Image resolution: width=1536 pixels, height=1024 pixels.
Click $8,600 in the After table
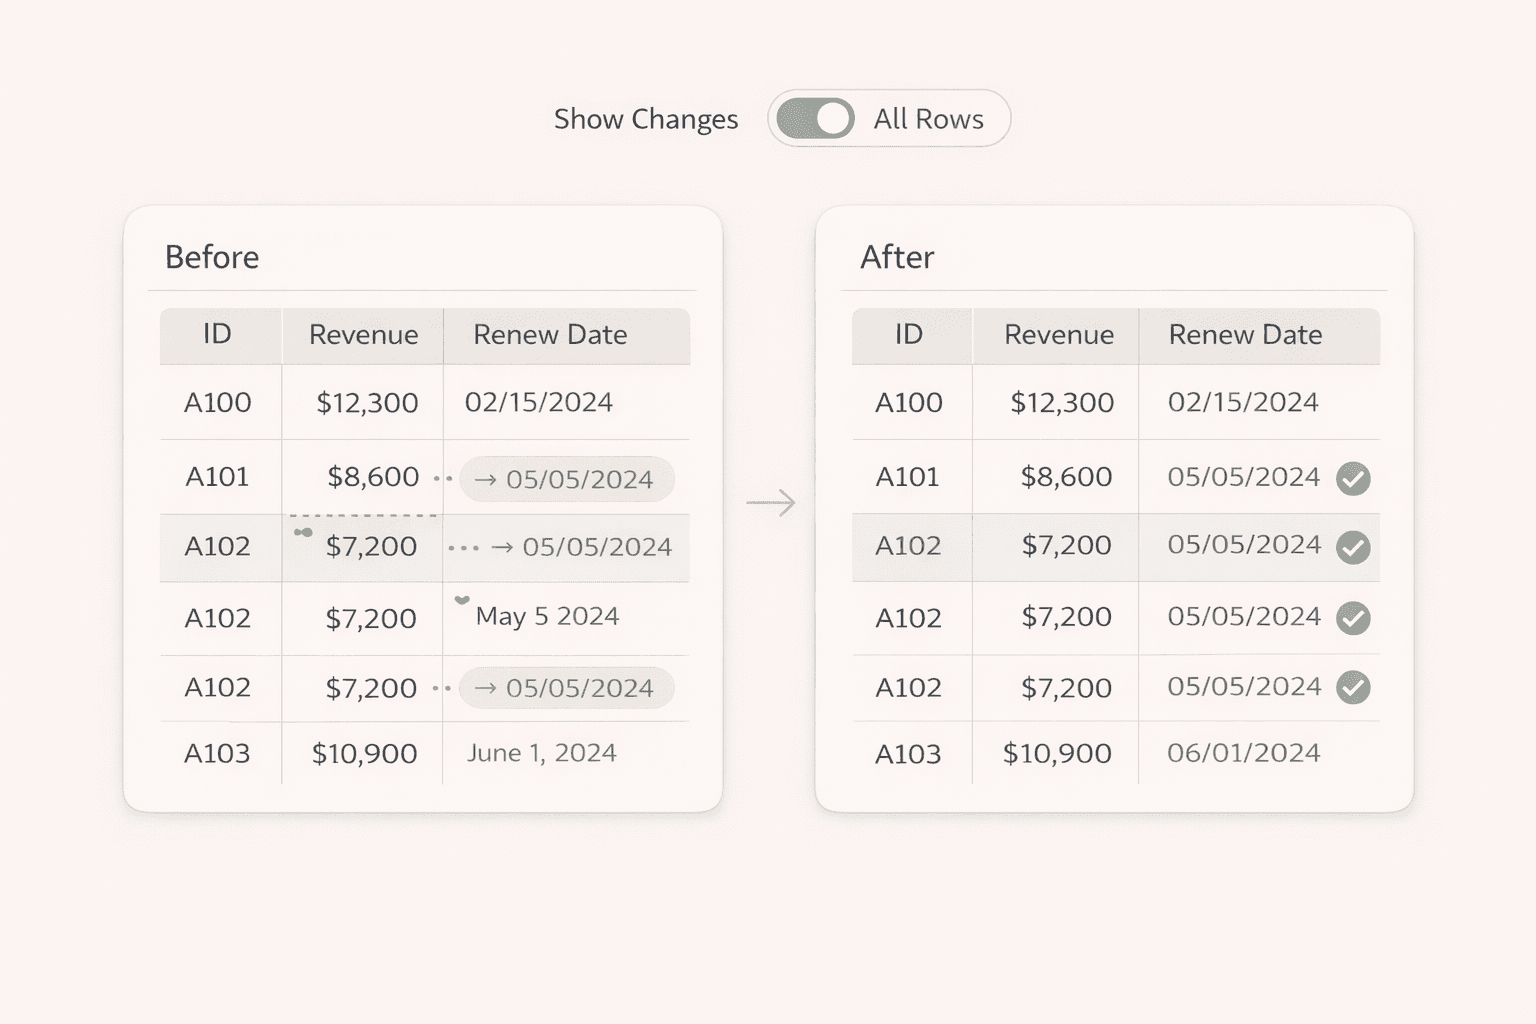(1066, 477)
